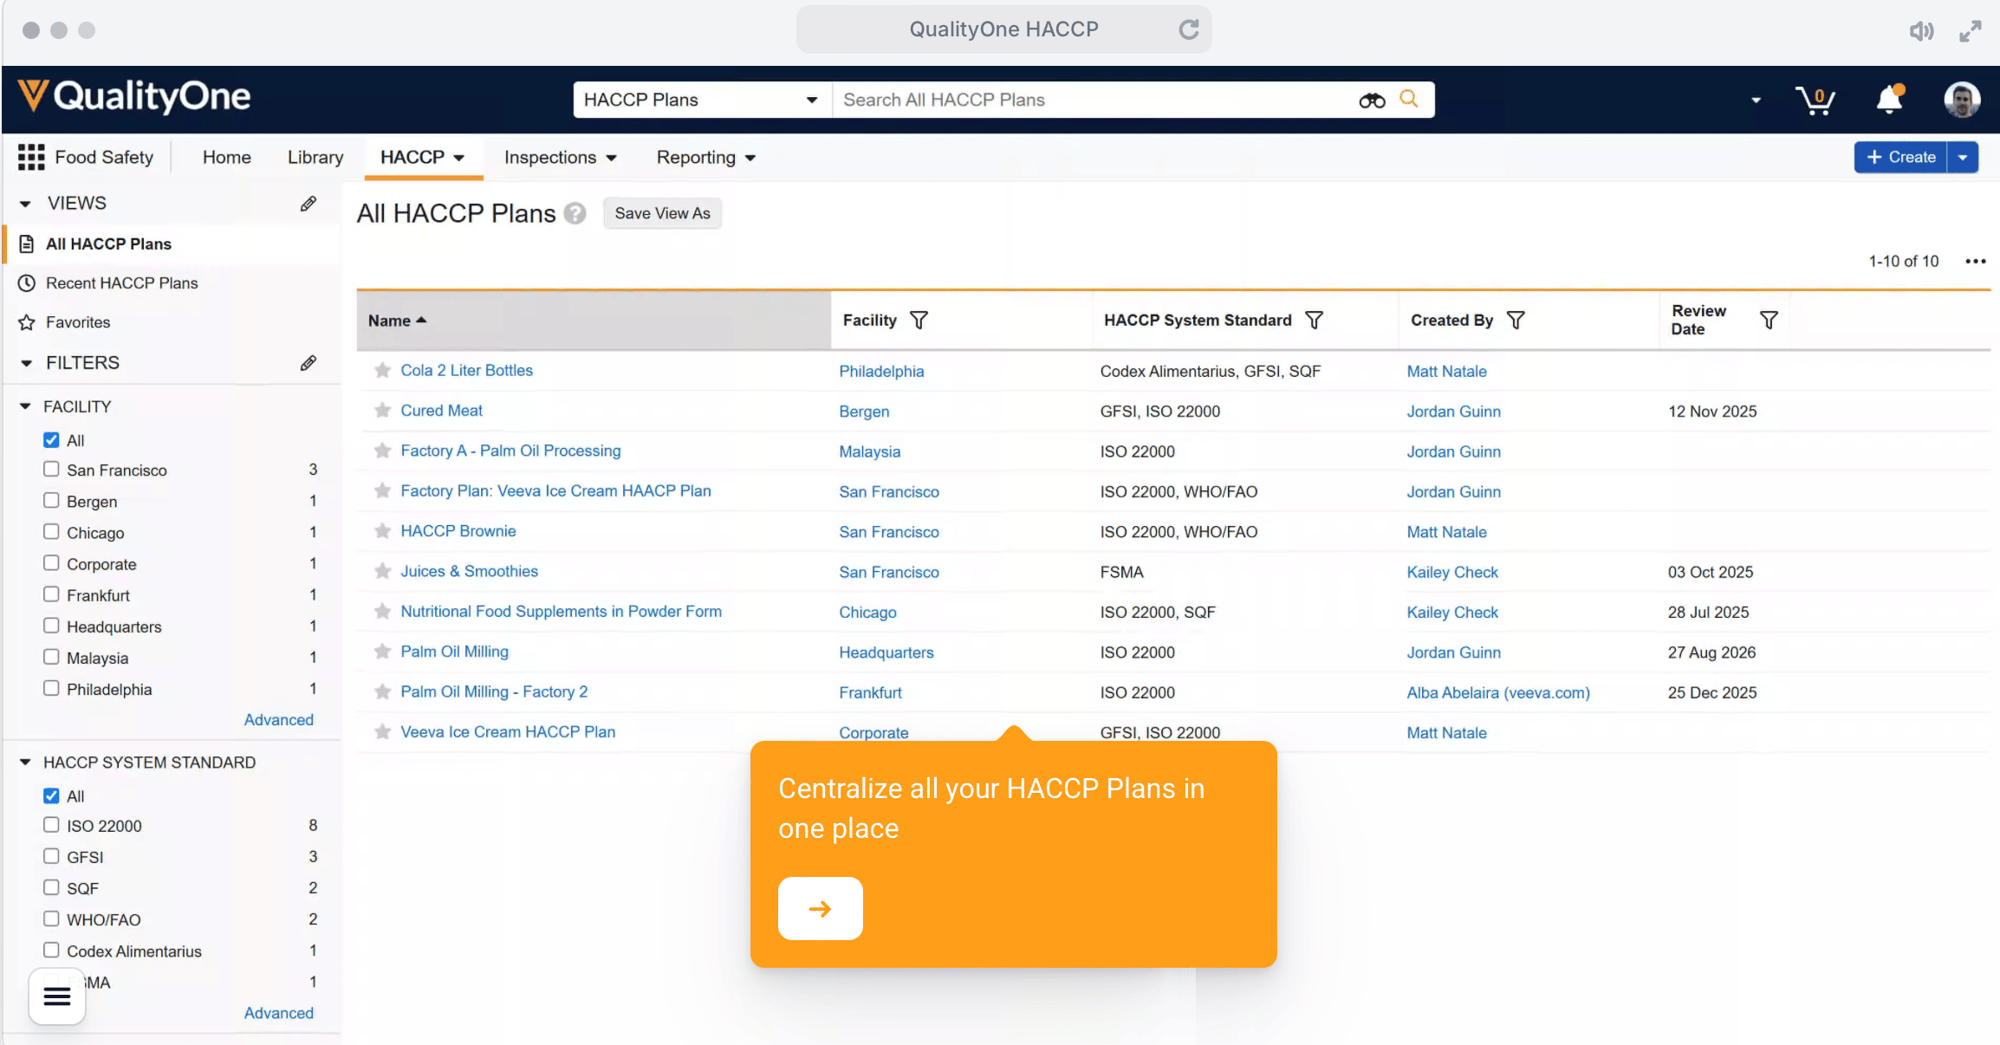Filter the Facility column
Screen dimensions: 2000x1045
click(919, 320)
